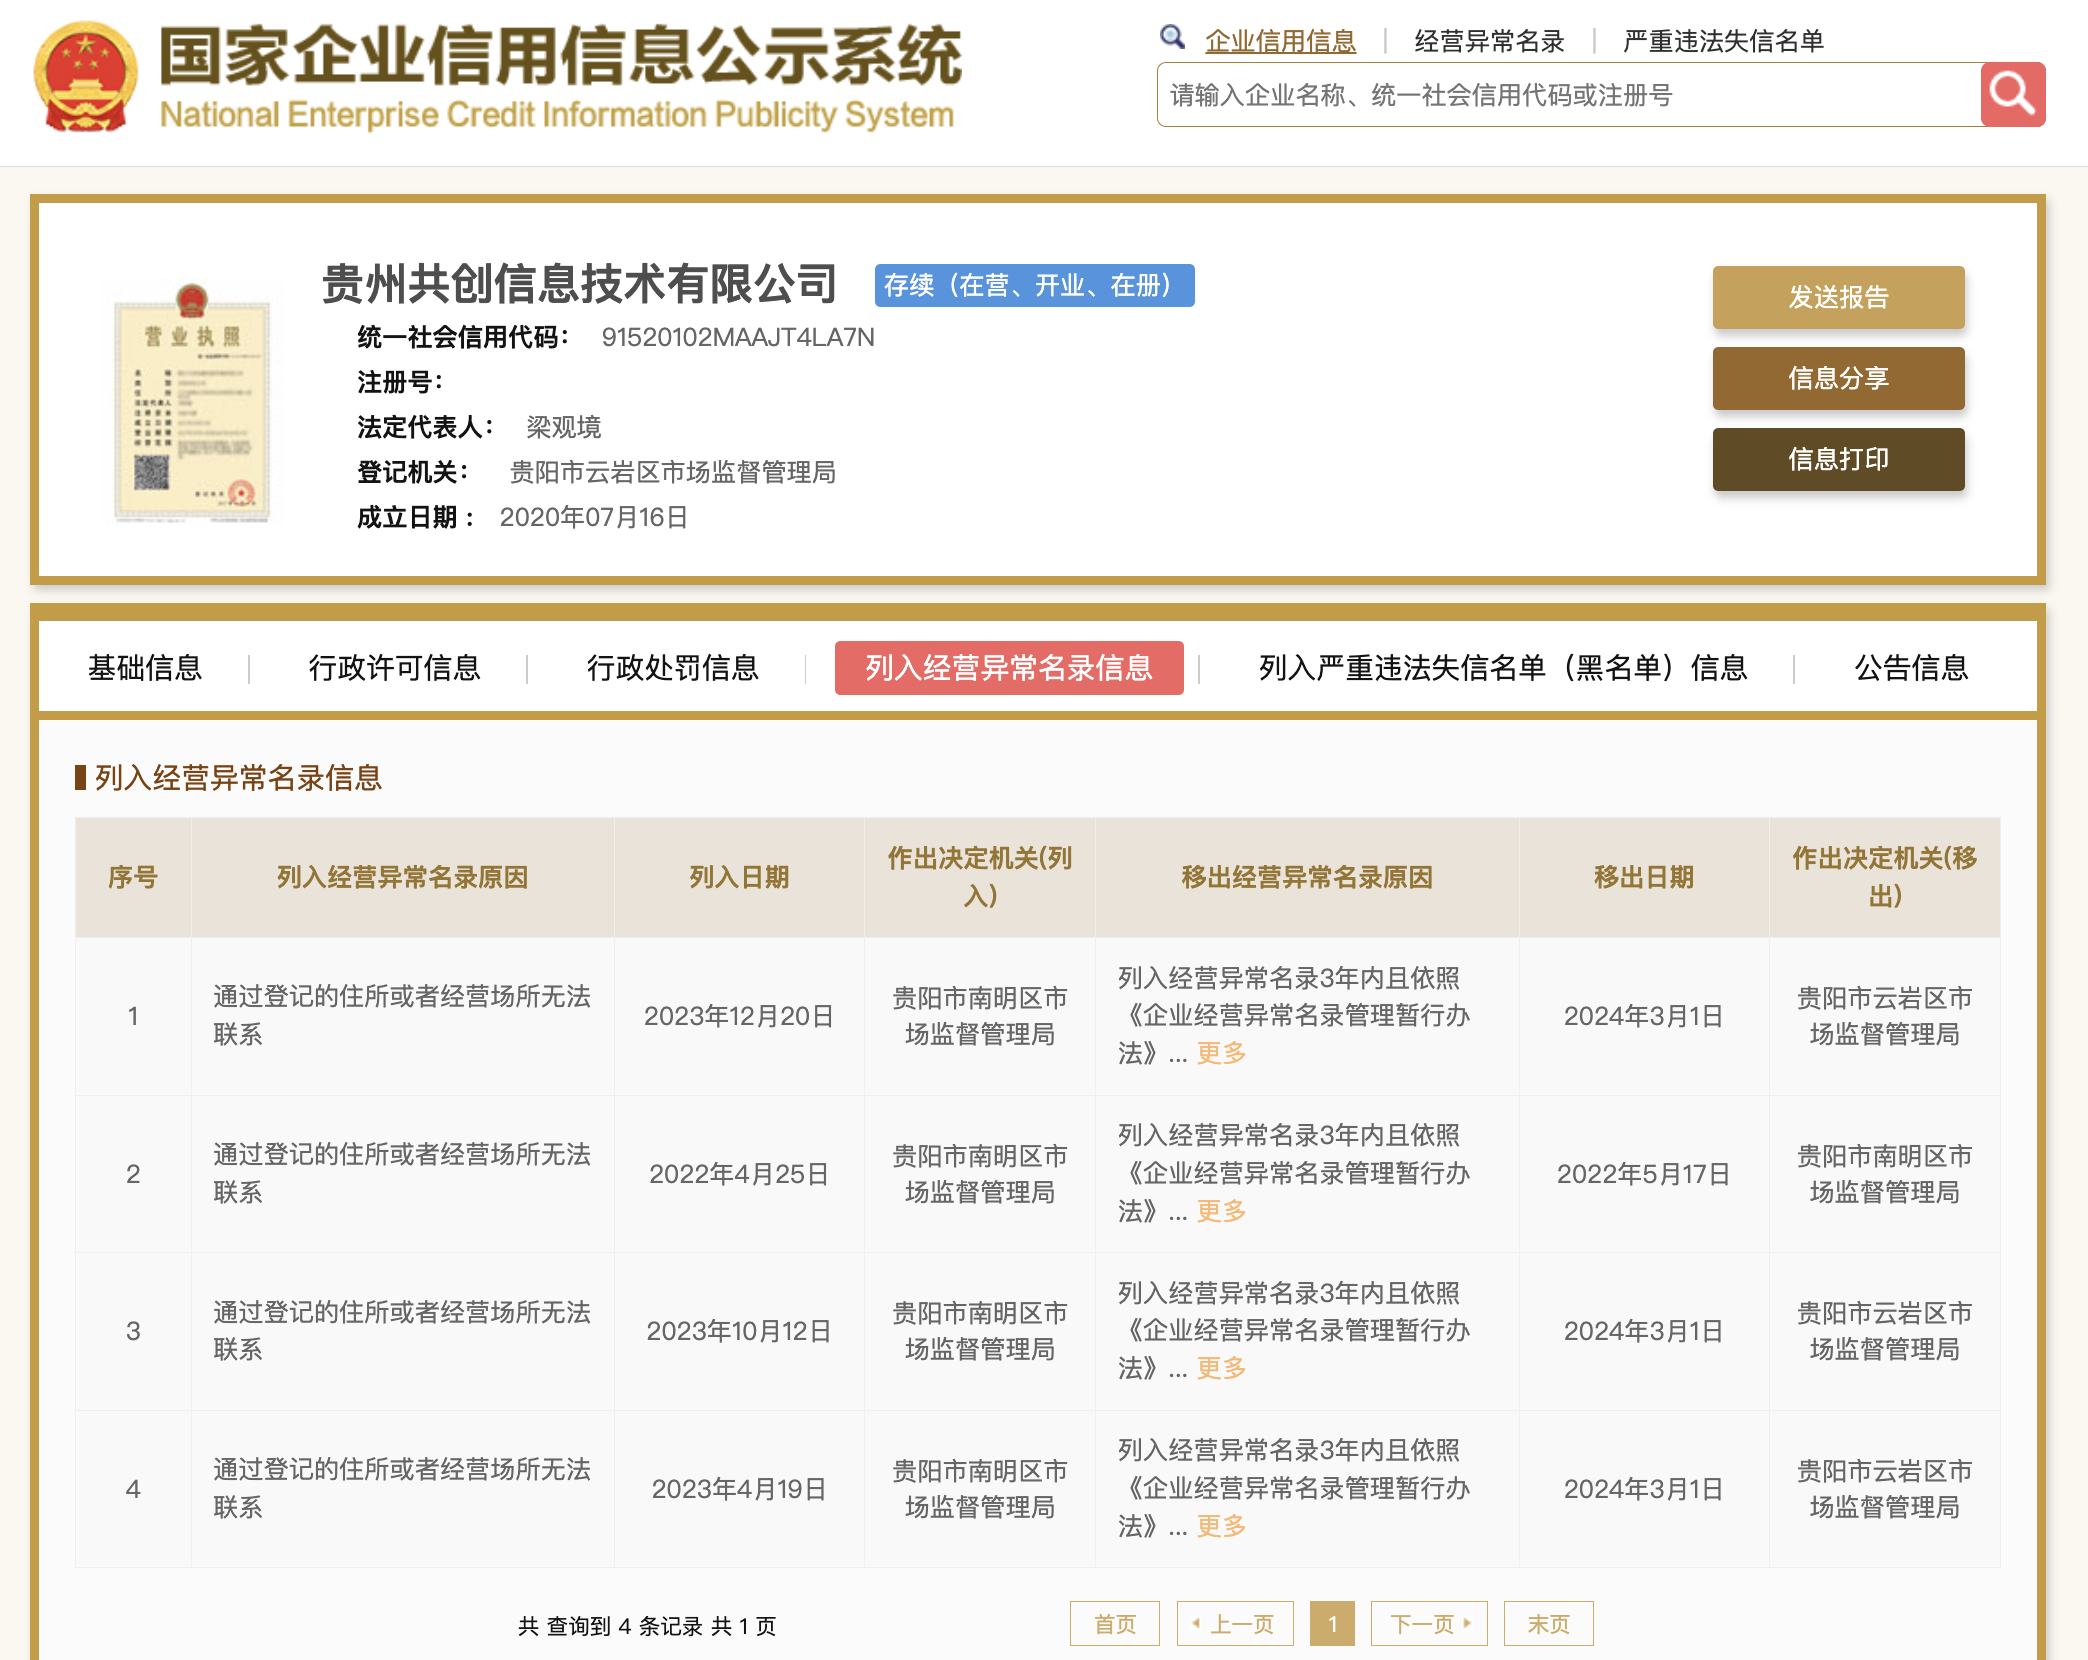This screenshot has width=2088, height=1660.
Task: Expand 更多 in row 2 removal reason
Action: click(x=1221, y=1211)
